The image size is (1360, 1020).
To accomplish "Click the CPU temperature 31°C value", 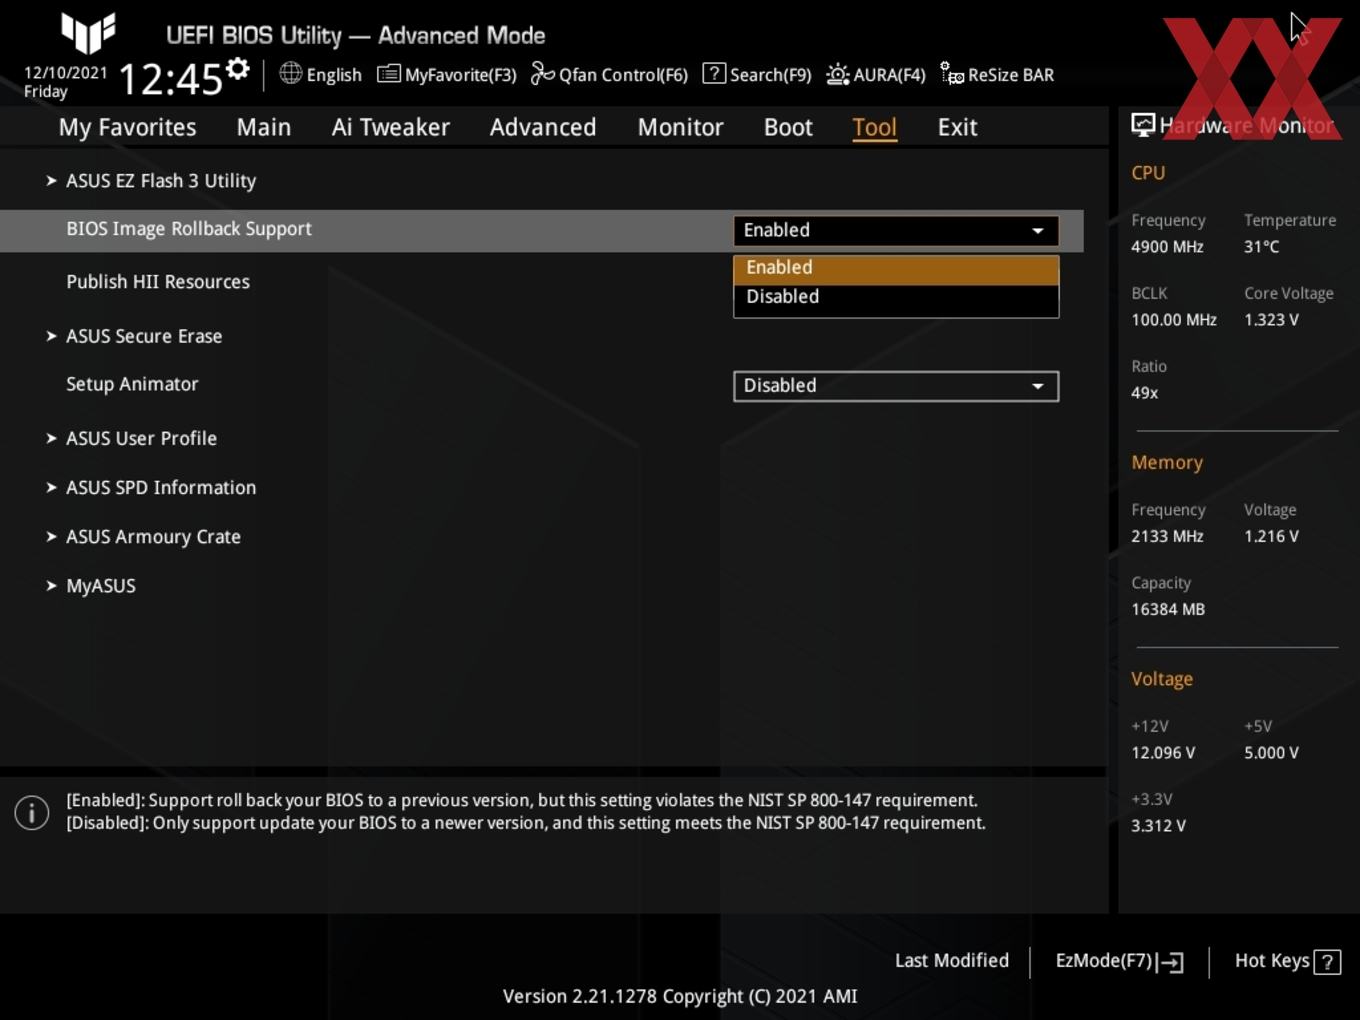I will tap(1262, 247).
